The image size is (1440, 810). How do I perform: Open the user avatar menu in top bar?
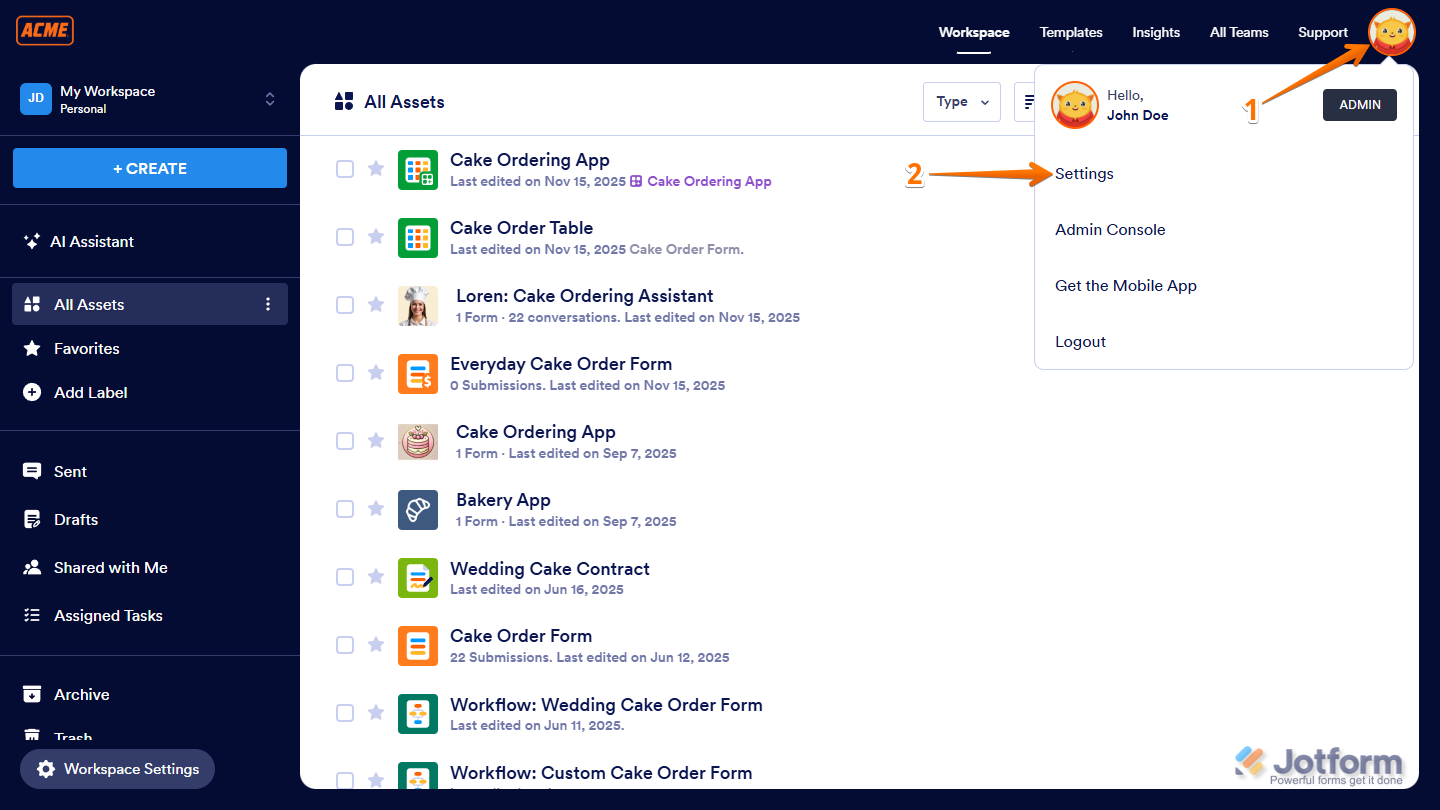coord(1392,33)
